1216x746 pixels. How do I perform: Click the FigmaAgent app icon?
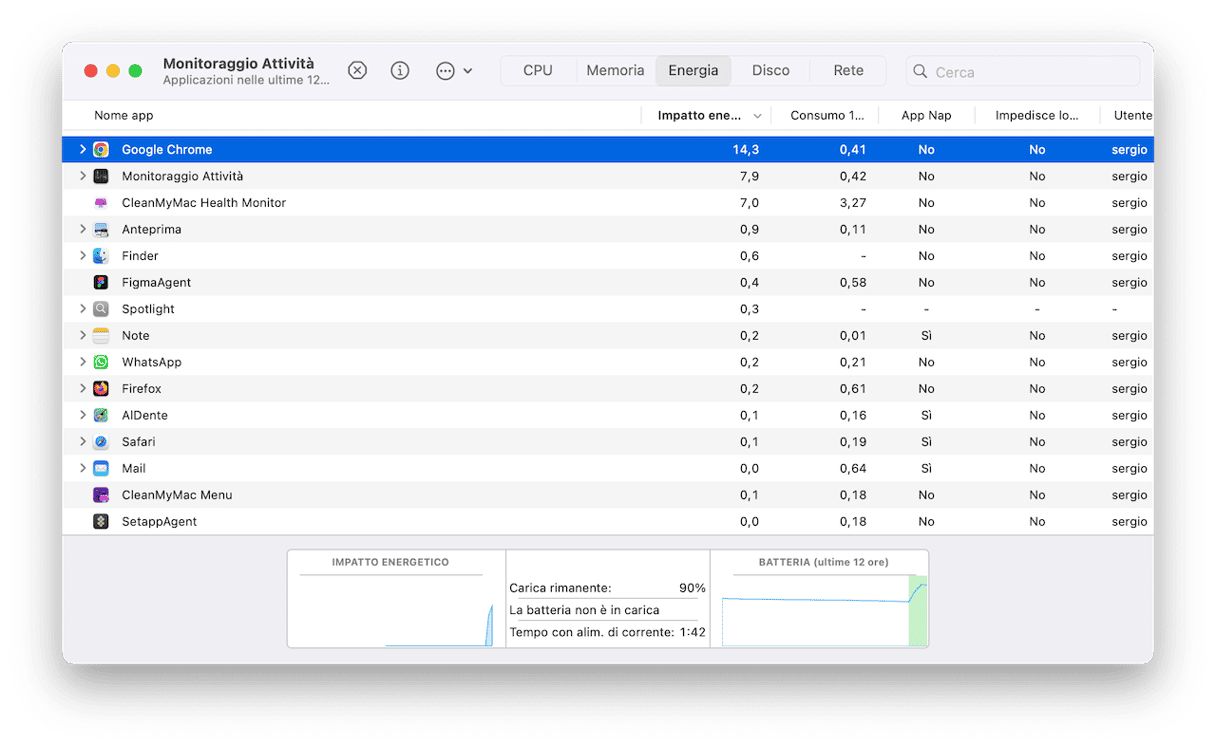click(x=101, y=283)
